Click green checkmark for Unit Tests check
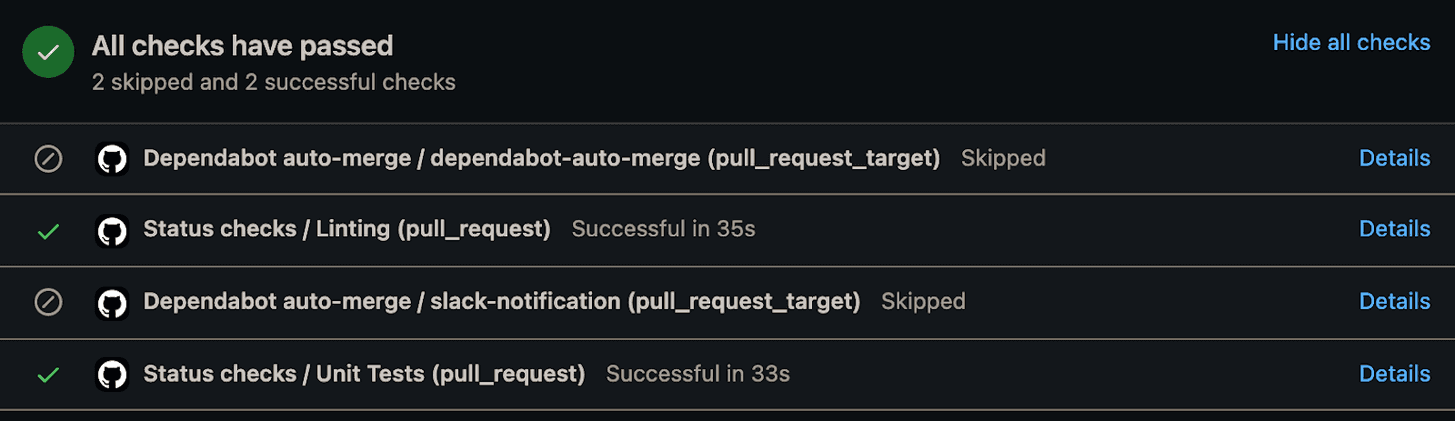1455x421 pixels. click(48, 375)
